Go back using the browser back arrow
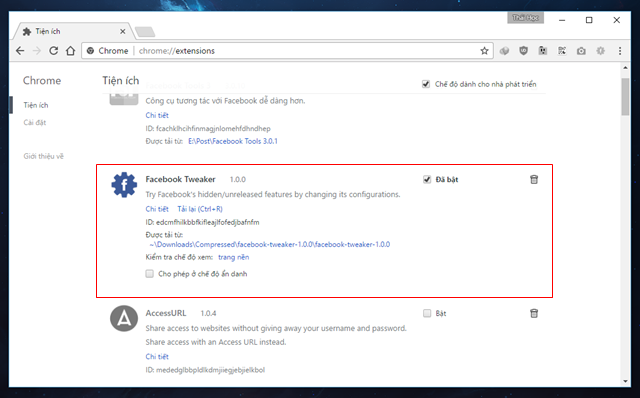Viewport: 640px width, 398px height. [20, 51]
